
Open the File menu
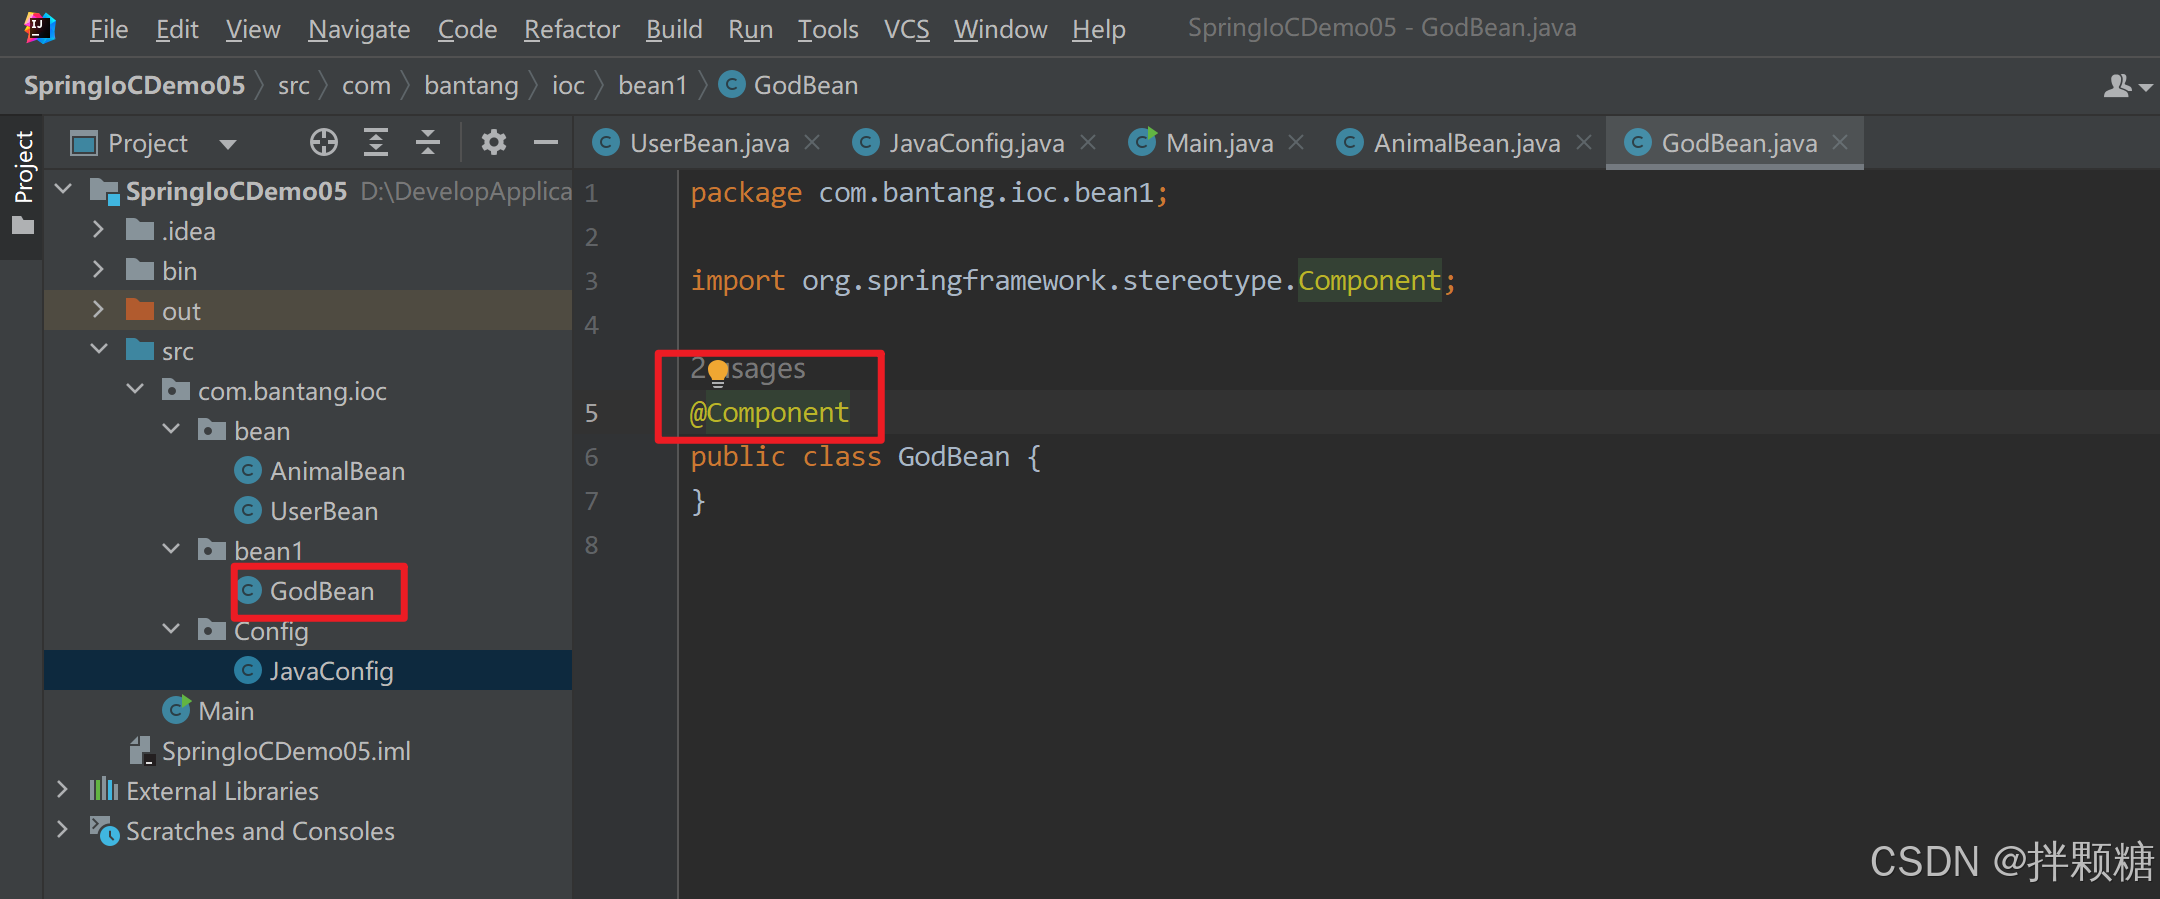click(x=109, y=29)
